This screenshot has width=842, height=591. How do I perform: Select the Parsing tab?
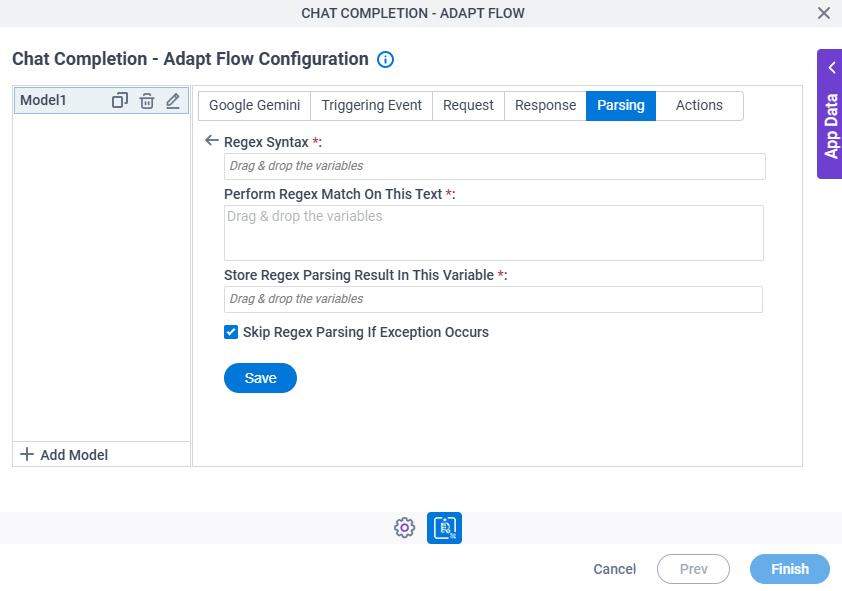[x=621, y=105]
